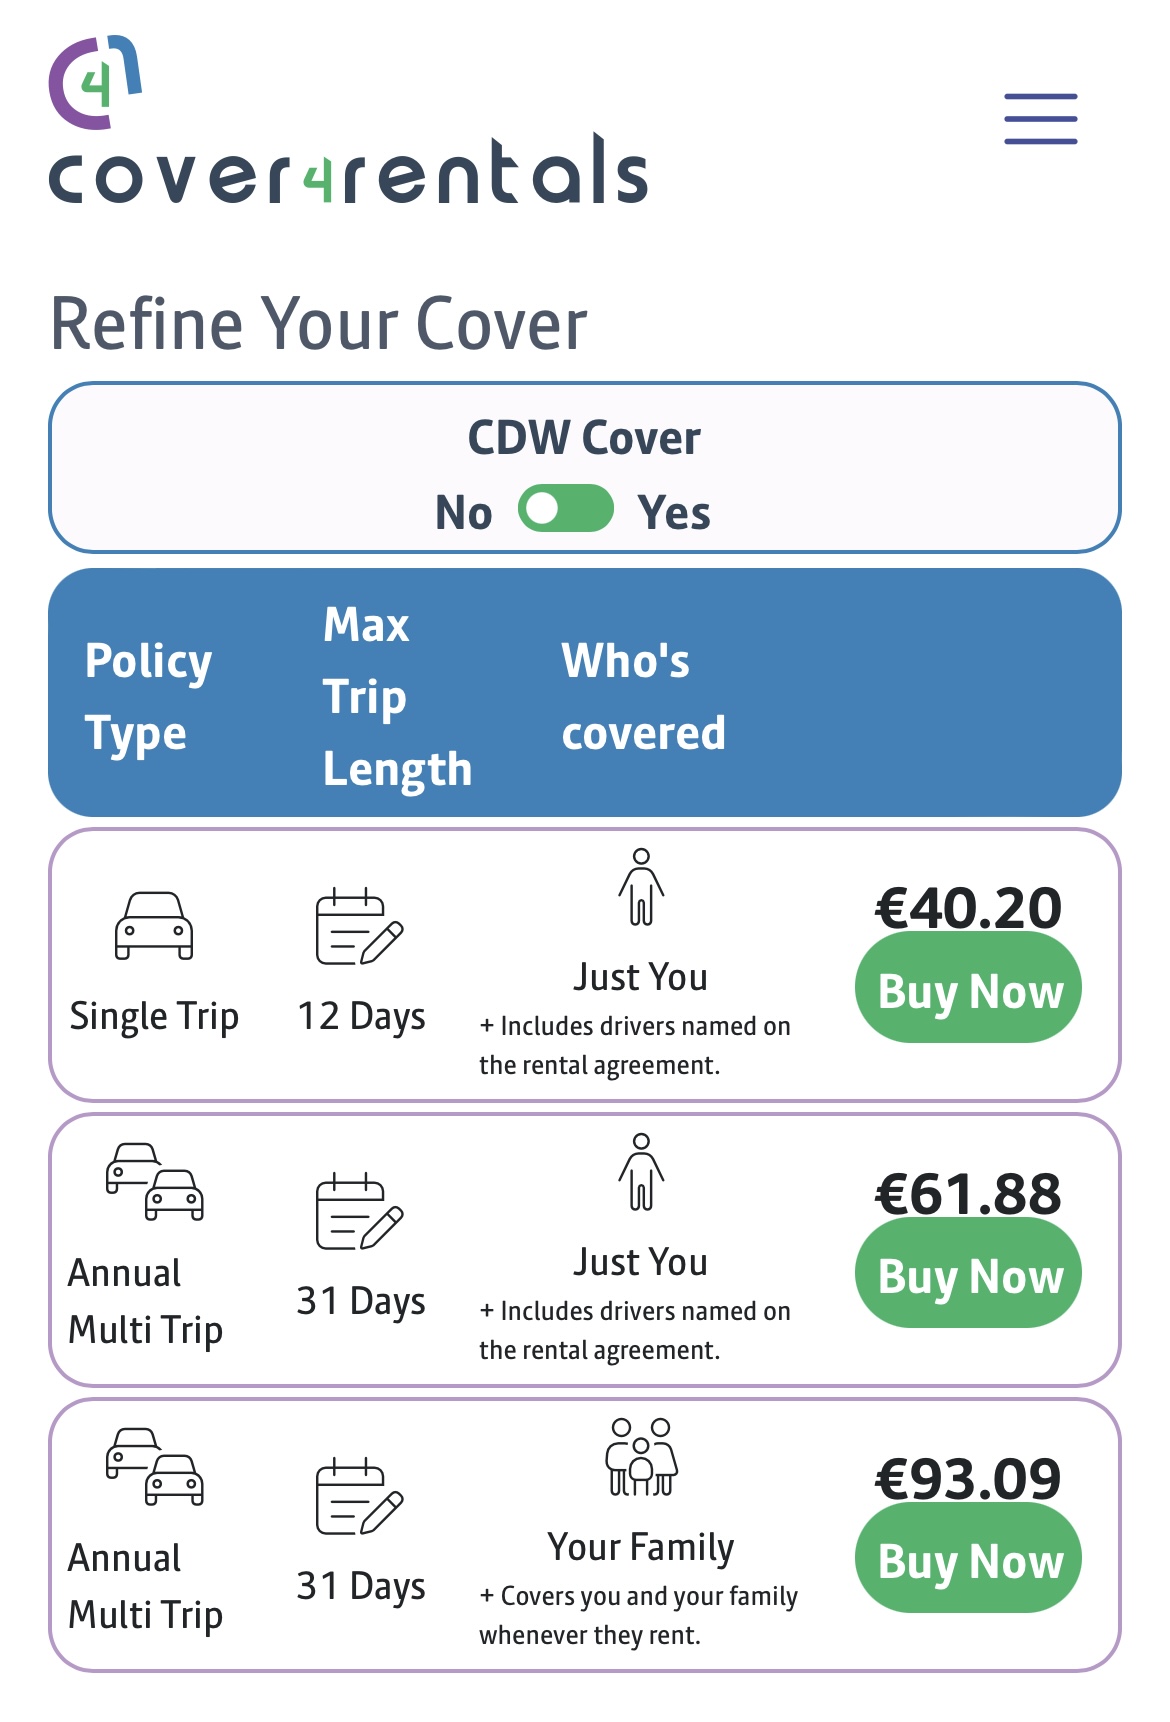Open the hamburger navigation menu

(x=1040, y=119)
